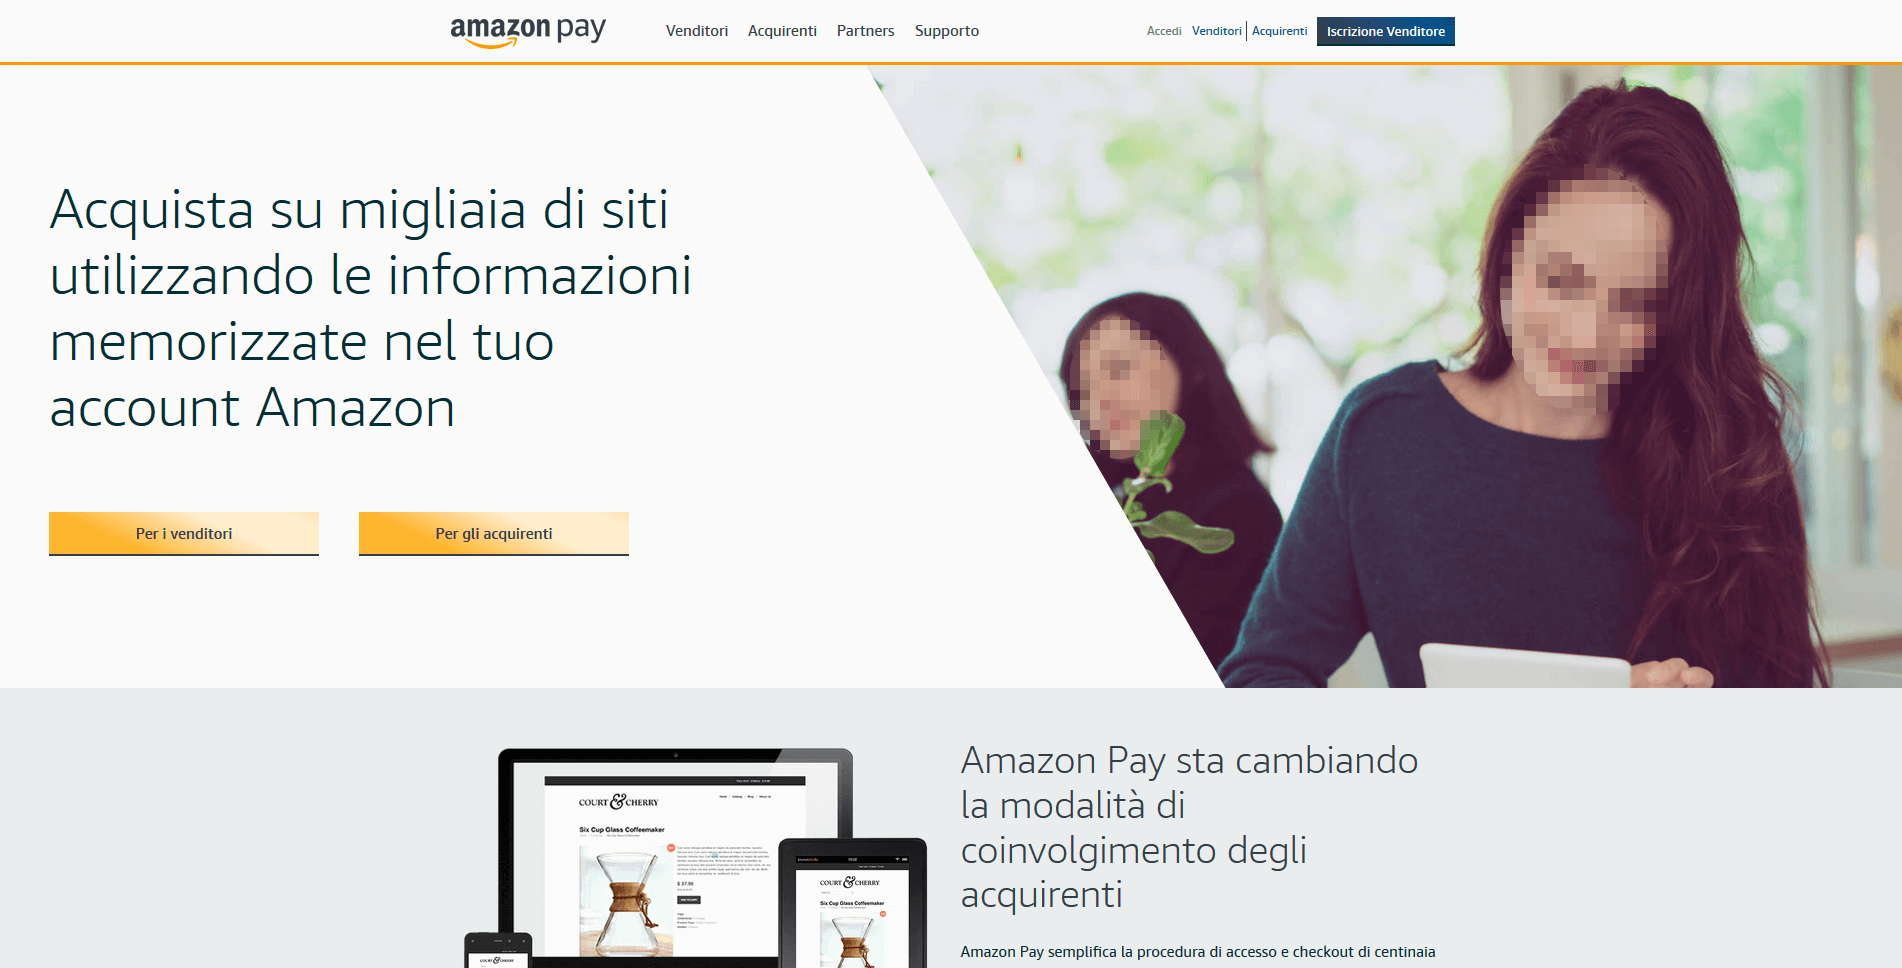Click the Accedi Acquirenti link
1902x968 pixels.
pos(1280,31)
